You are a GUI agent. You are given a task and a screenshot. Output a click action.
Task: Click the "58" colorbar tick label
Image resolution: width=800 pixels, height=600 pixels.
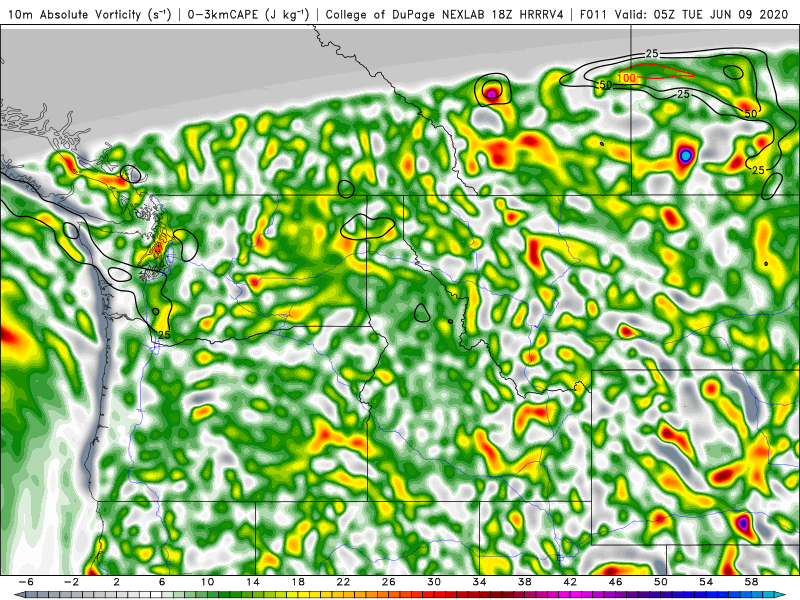752,582
